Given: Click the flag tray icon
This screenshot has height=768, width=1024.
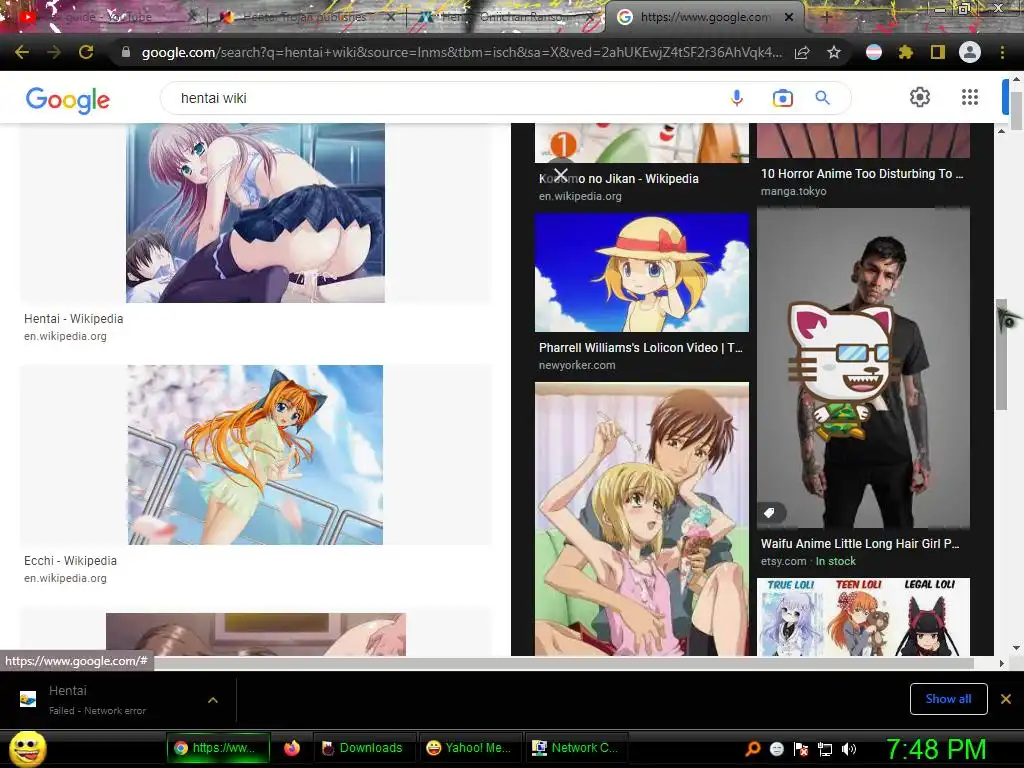Looking at the screenshot, I should click(x=801, y=749).
